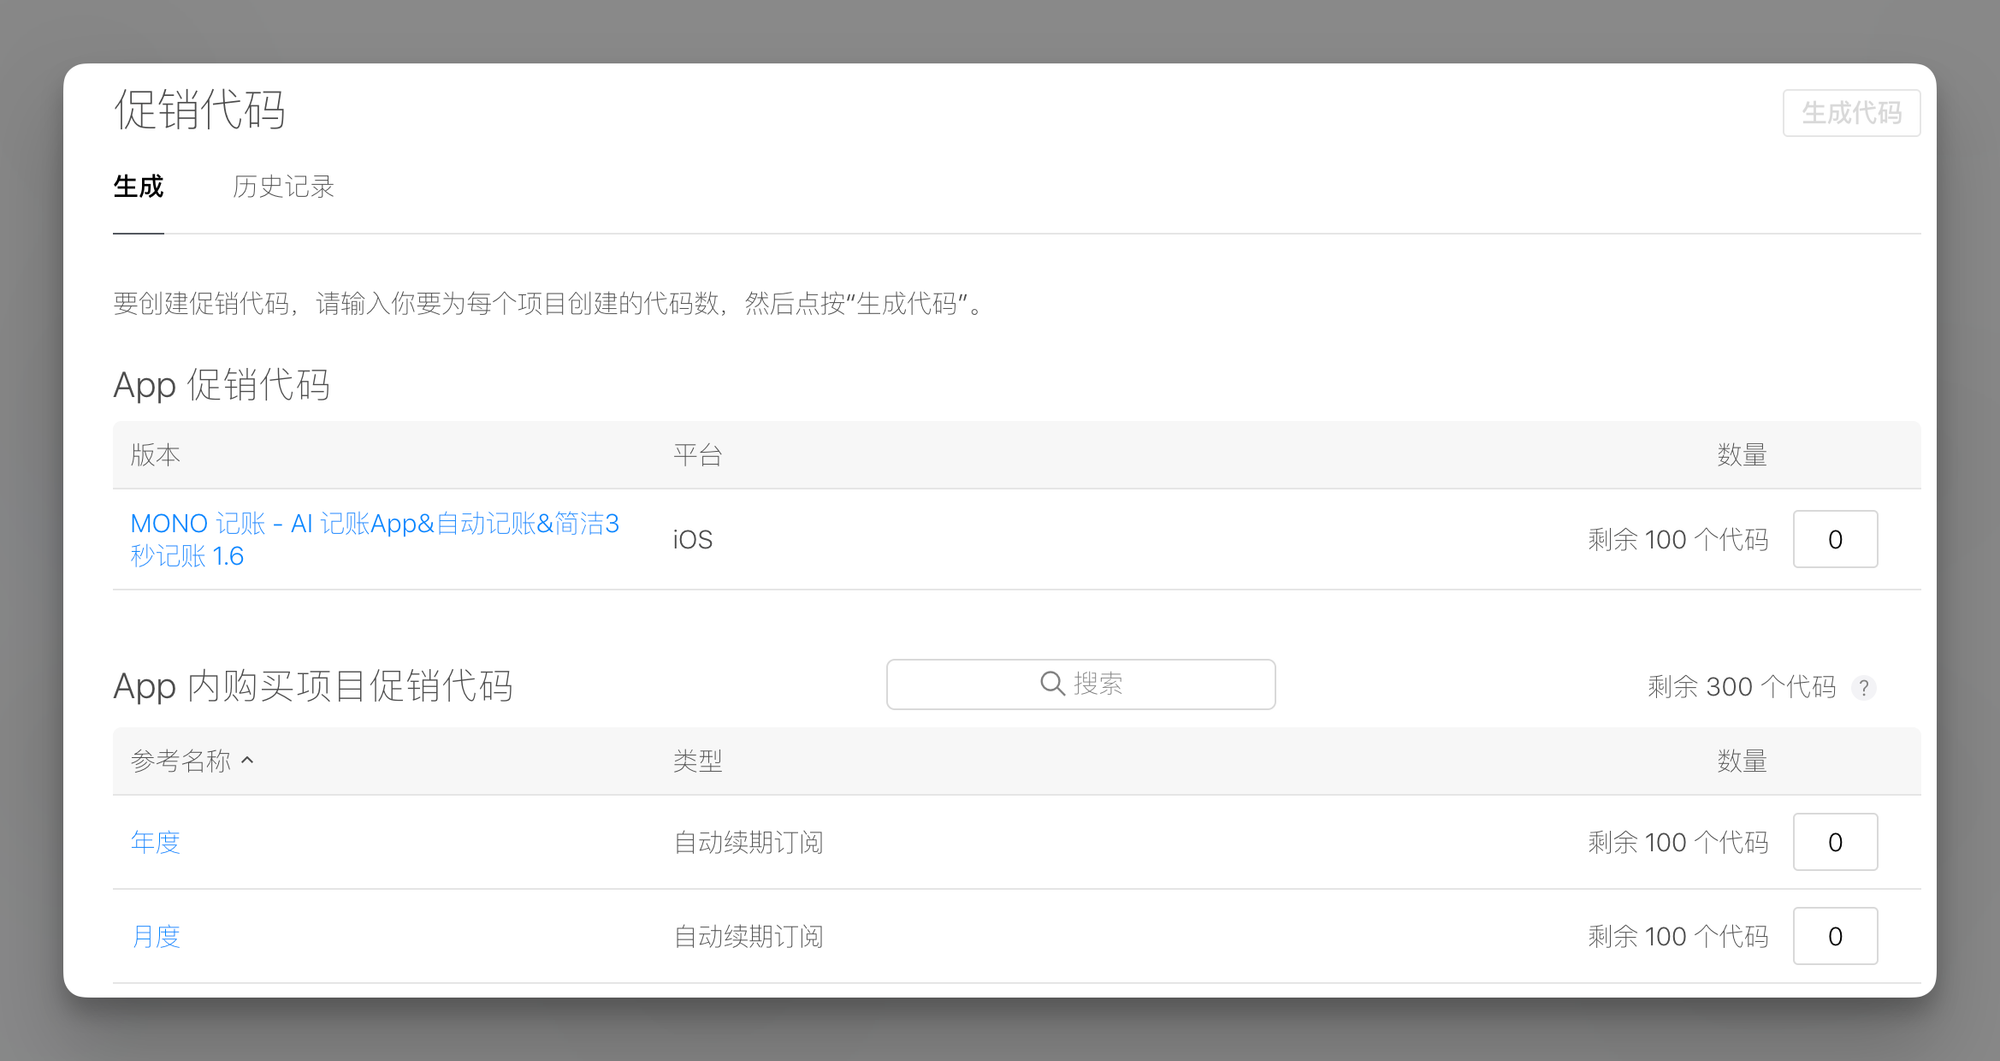The width and height of the screenshot is (2000, 1061).
Task: Click the quantity field for the 年度 row
Action: click(1834, 843)
